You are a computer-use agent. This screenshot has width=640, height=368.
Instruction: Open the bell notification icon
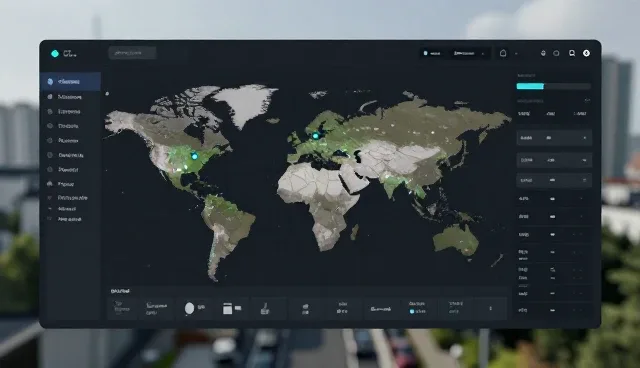click(x=503, y=53)
